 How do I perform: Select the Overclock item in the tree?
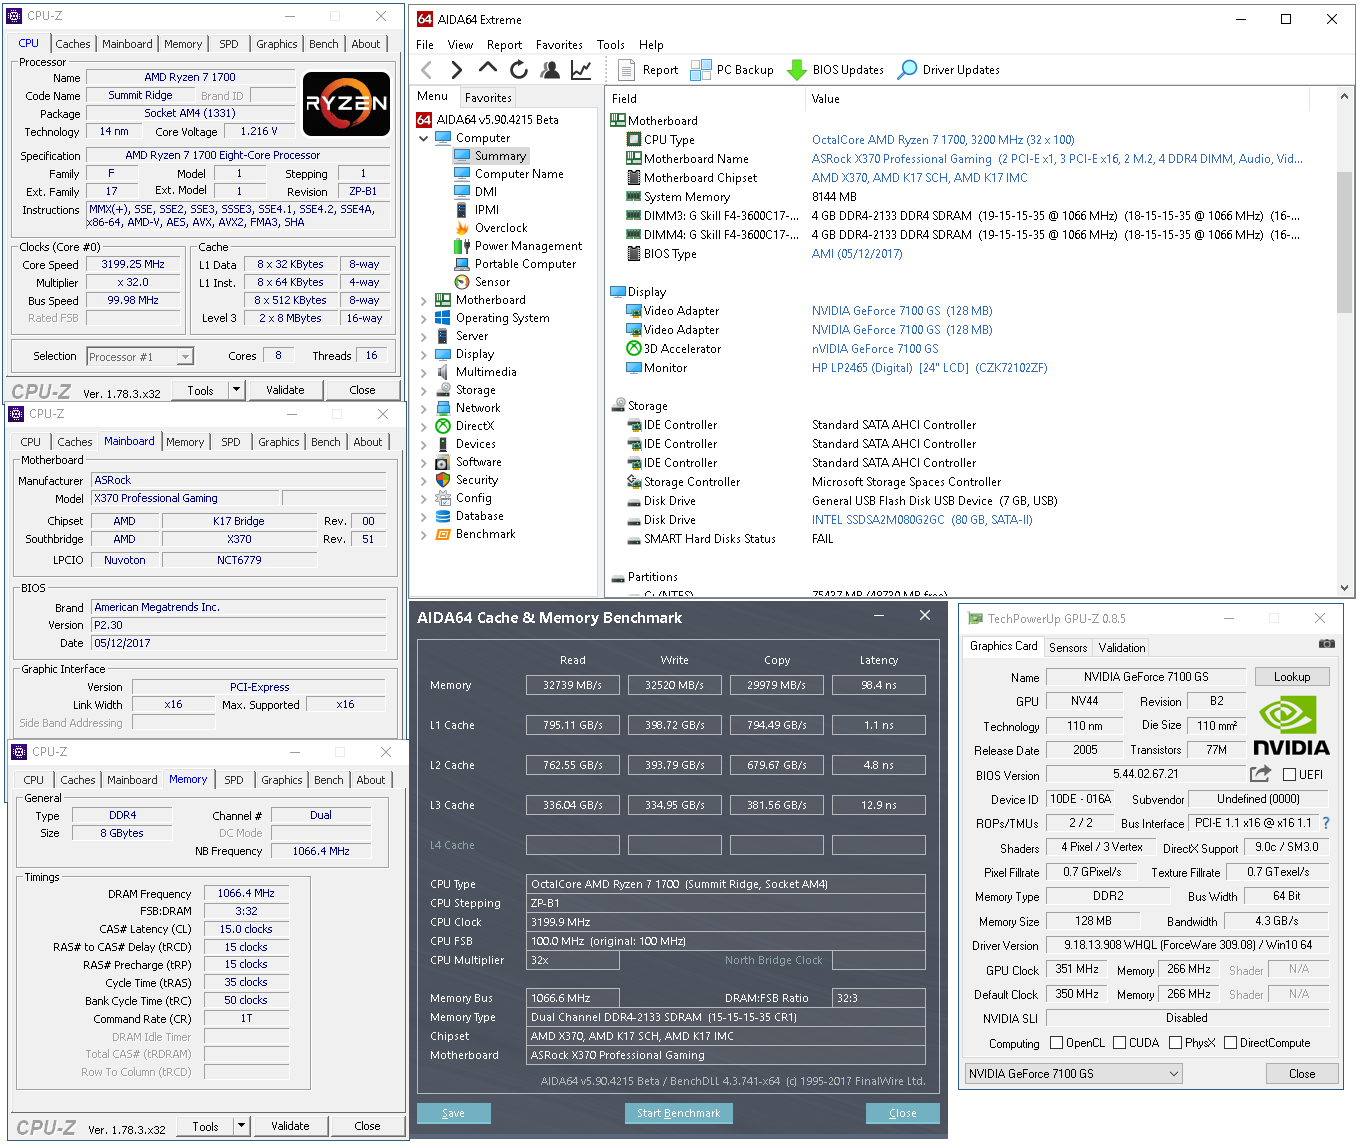[x=501, y=228]
